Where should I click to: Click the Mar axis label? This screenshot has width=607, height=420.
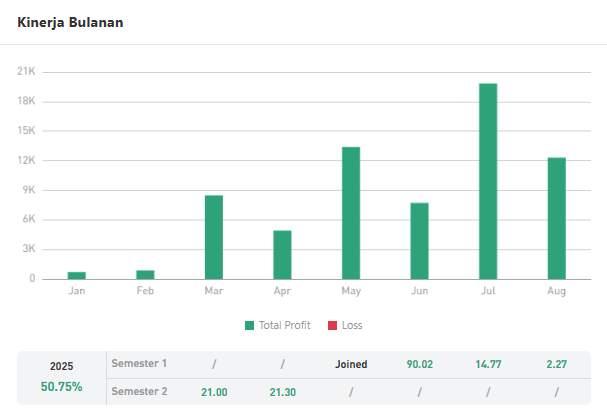click(214, 291)
